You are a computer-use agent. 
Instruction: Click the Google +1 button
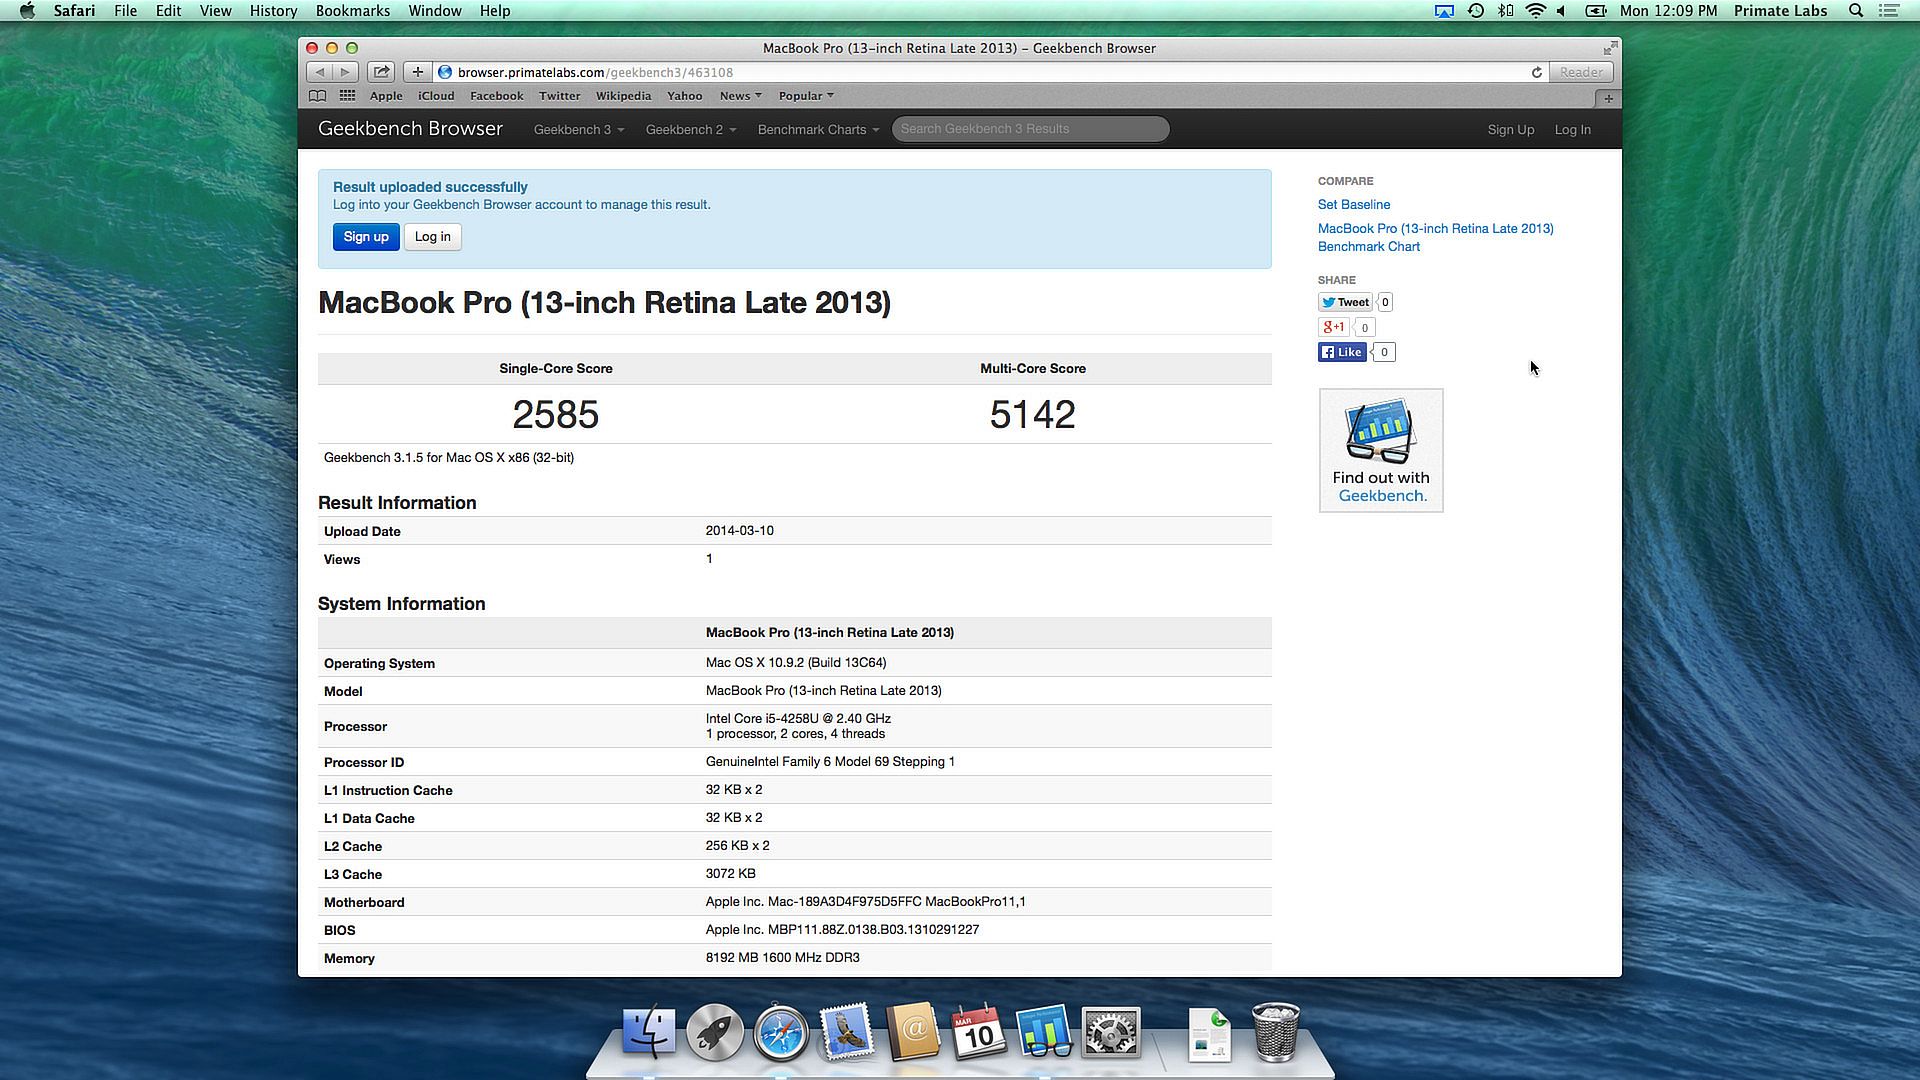pos(1333,327)
